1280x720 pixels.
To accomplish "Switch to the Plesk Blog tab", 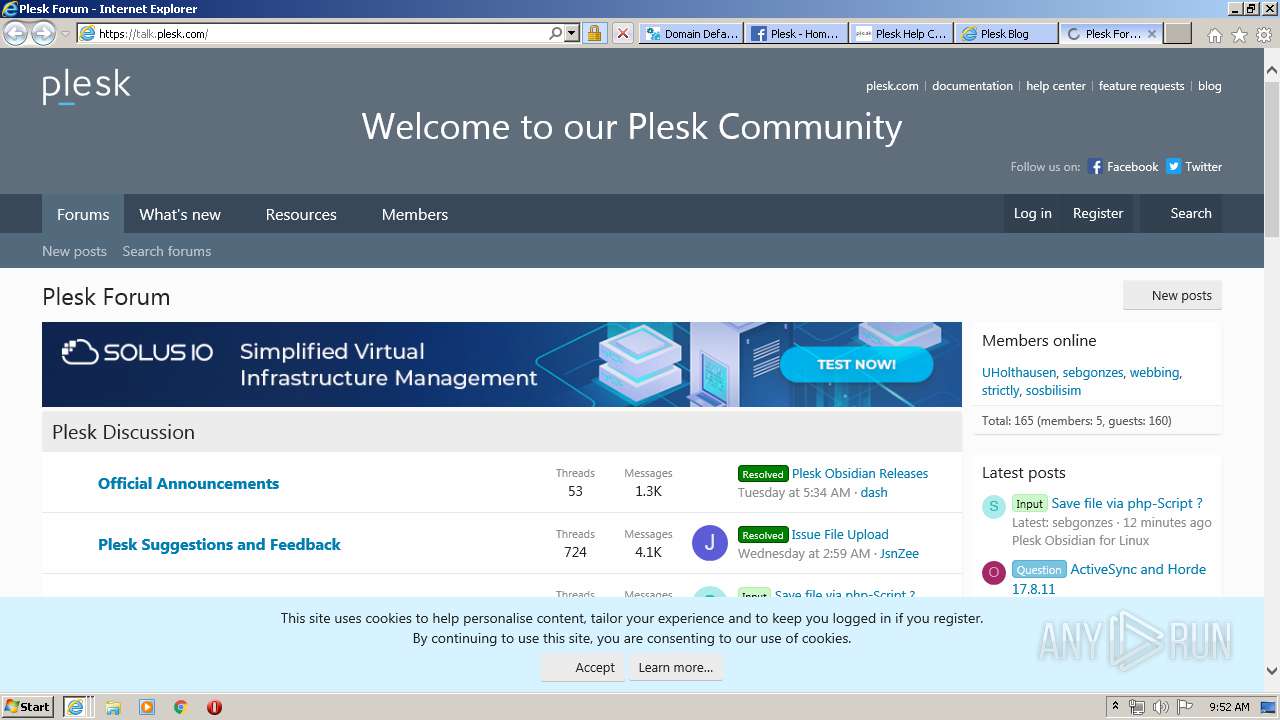I will (1005, 33).
